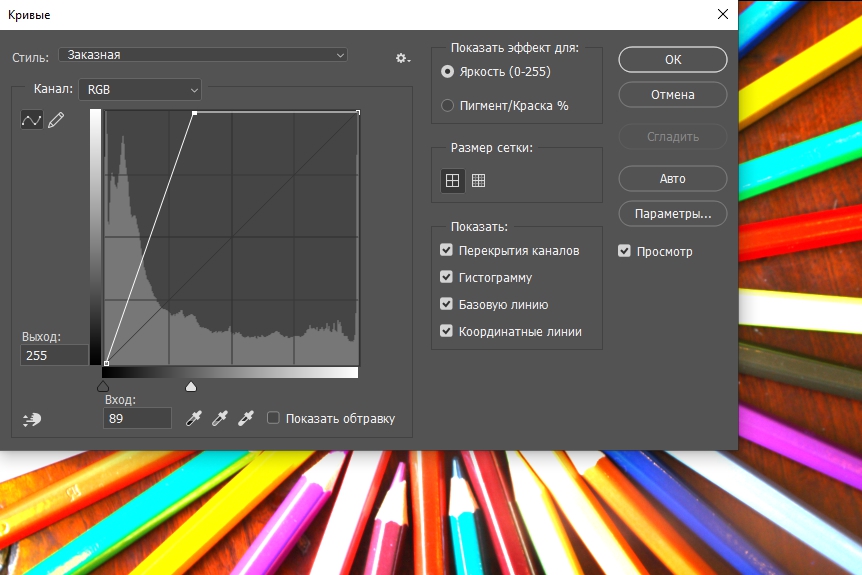Click the white point slider triangle

tap(191, 386)
